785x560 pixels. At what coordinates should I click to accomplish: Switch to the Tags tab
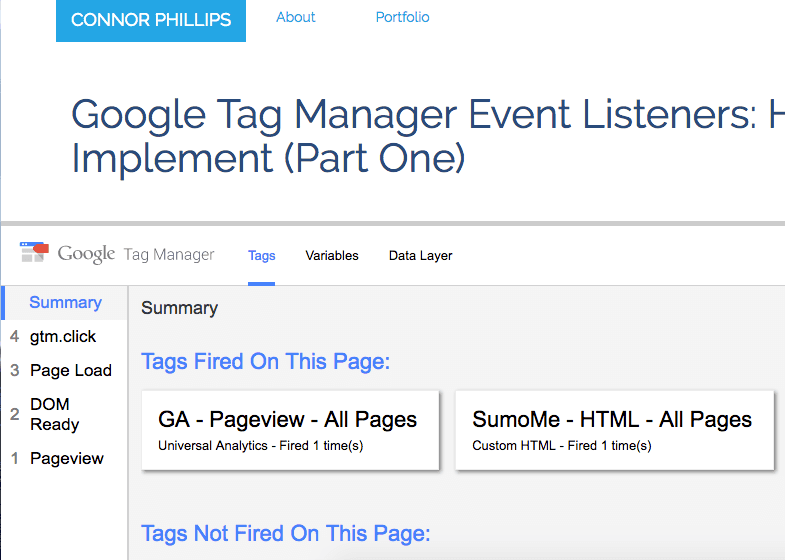pos(261,256)
